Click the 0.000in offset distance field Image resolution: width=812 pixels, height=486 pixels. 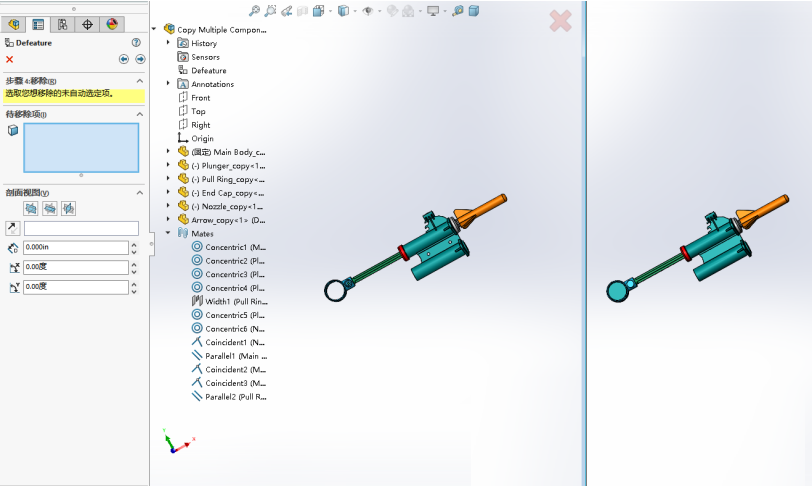click(75, 247)
